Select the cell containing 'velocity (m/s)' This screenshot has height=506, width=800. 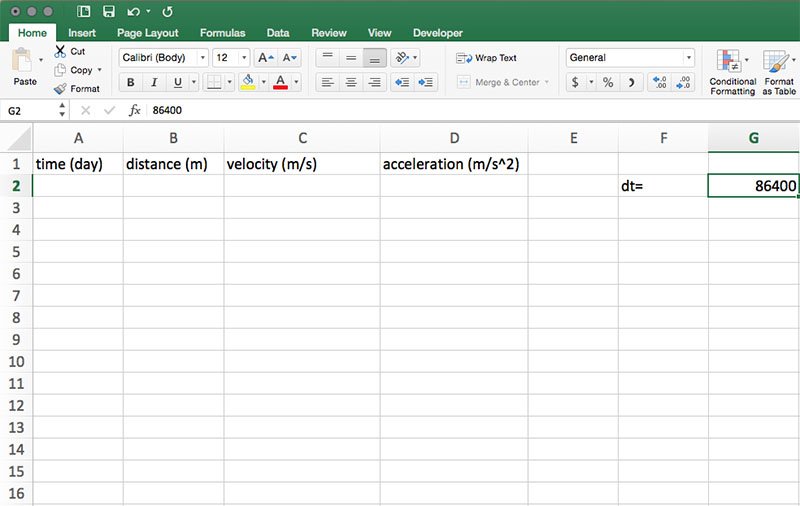(301, 164)
